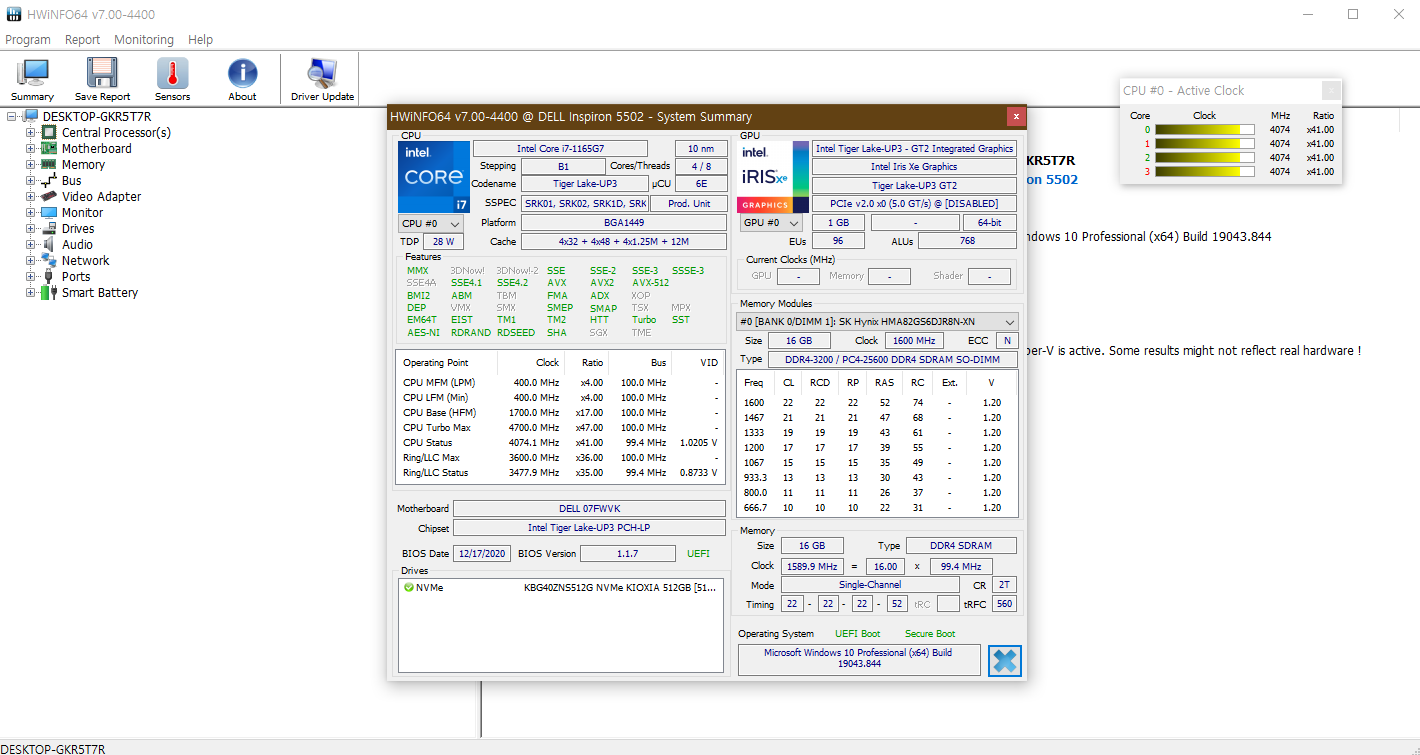The width and height of the screenshot is (1420, 755).
Task: Click the blue X close button in System Summary
Action: tap(1005, 661)
